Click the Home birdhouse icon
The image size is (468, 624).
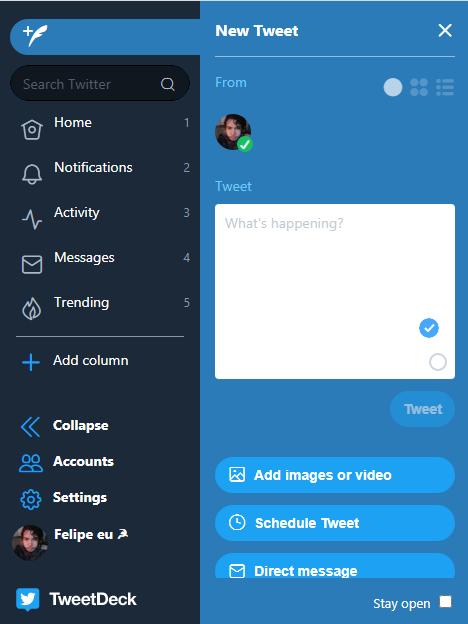[32, 129]
